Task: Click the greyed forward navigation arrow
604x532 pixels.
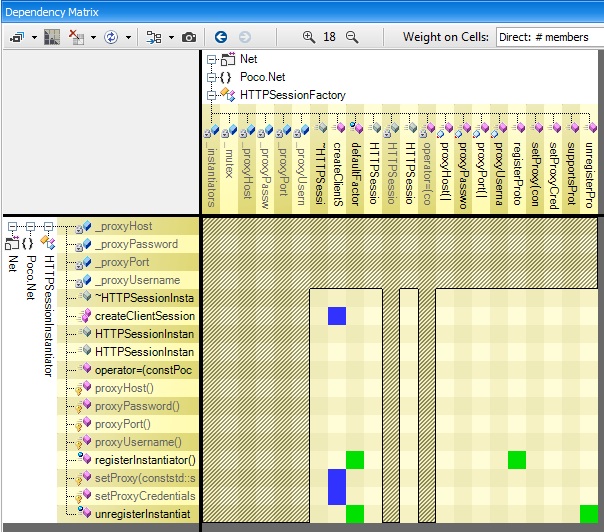Action: [x=245, y=37]
